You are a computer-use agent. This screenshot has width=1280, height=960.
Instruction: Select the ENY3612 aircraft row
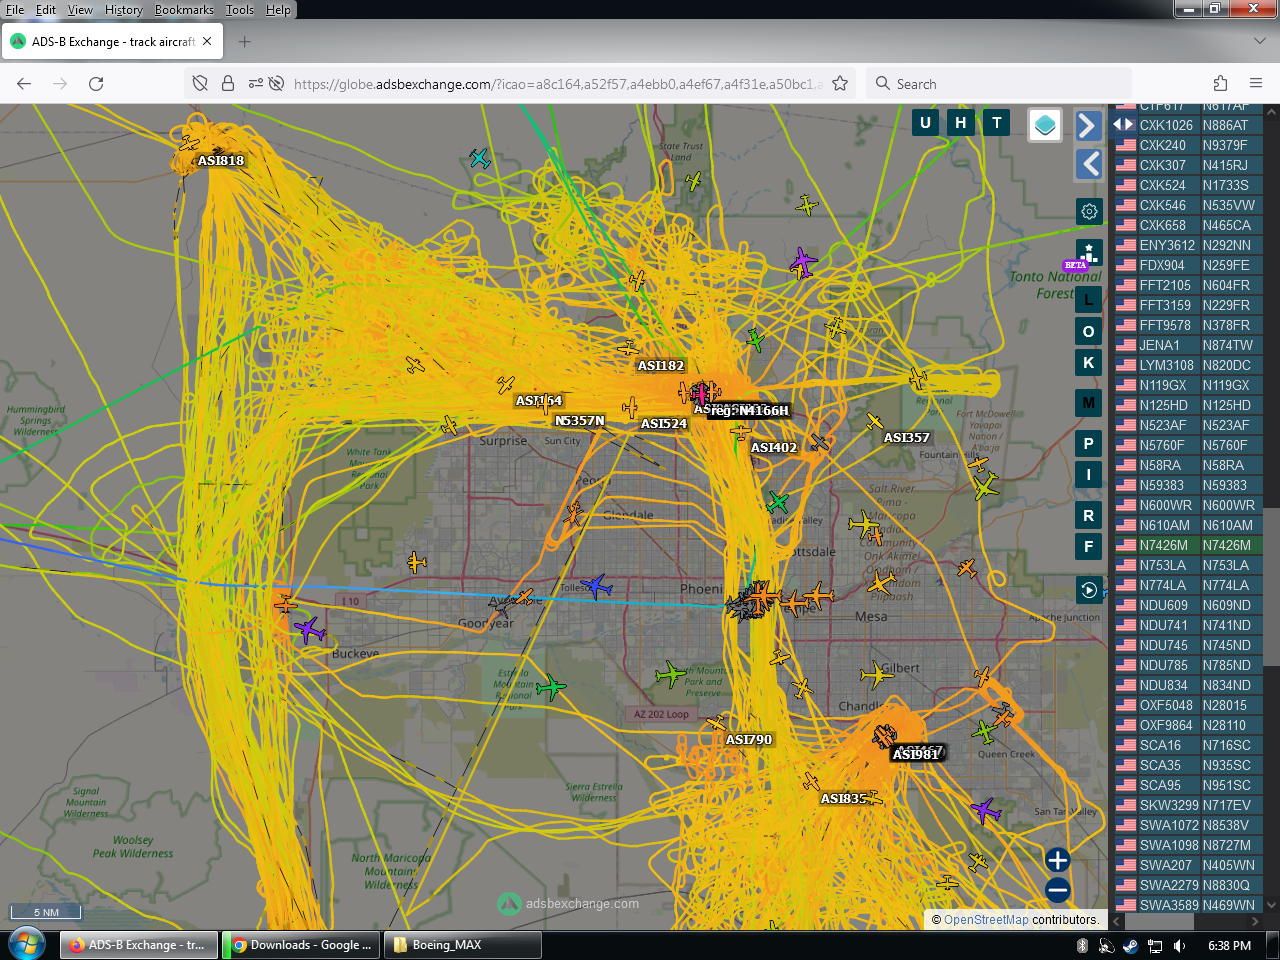tap(1188, 245)
